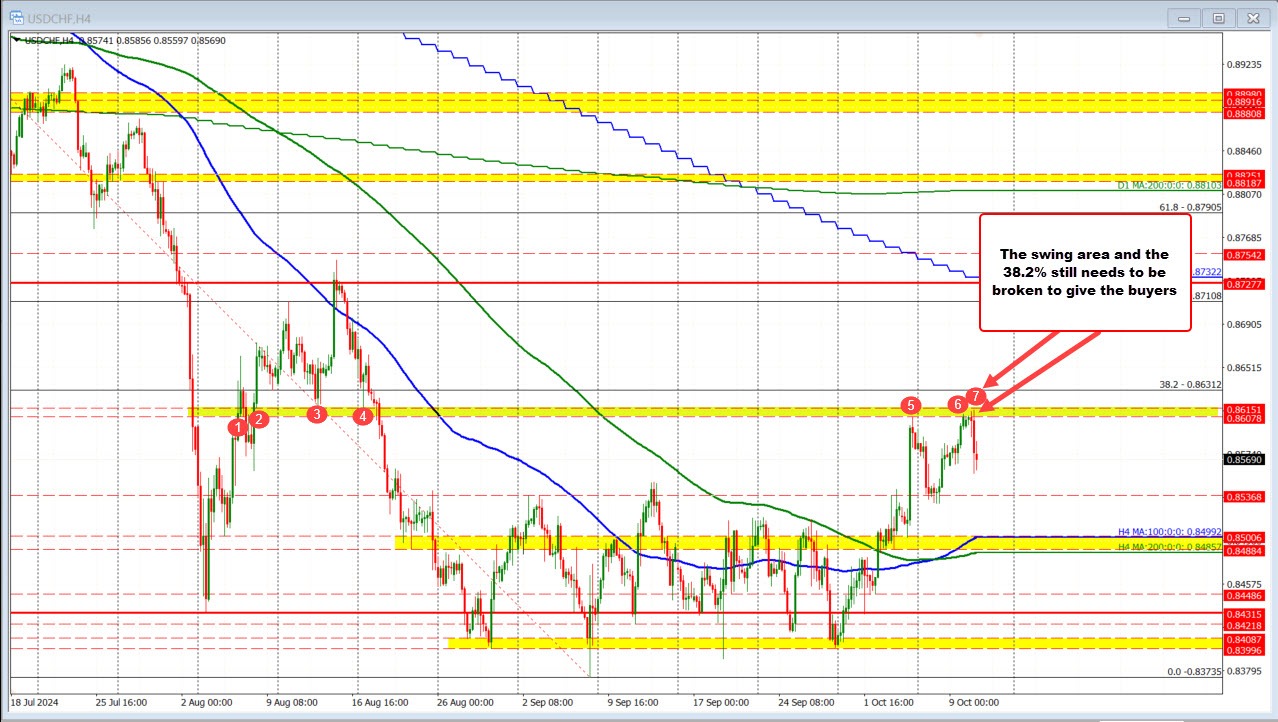Click the 0.85006 red price label
Viewport: 1278px width, 722px height.
pyautogui.click(x=1246, y=537)
